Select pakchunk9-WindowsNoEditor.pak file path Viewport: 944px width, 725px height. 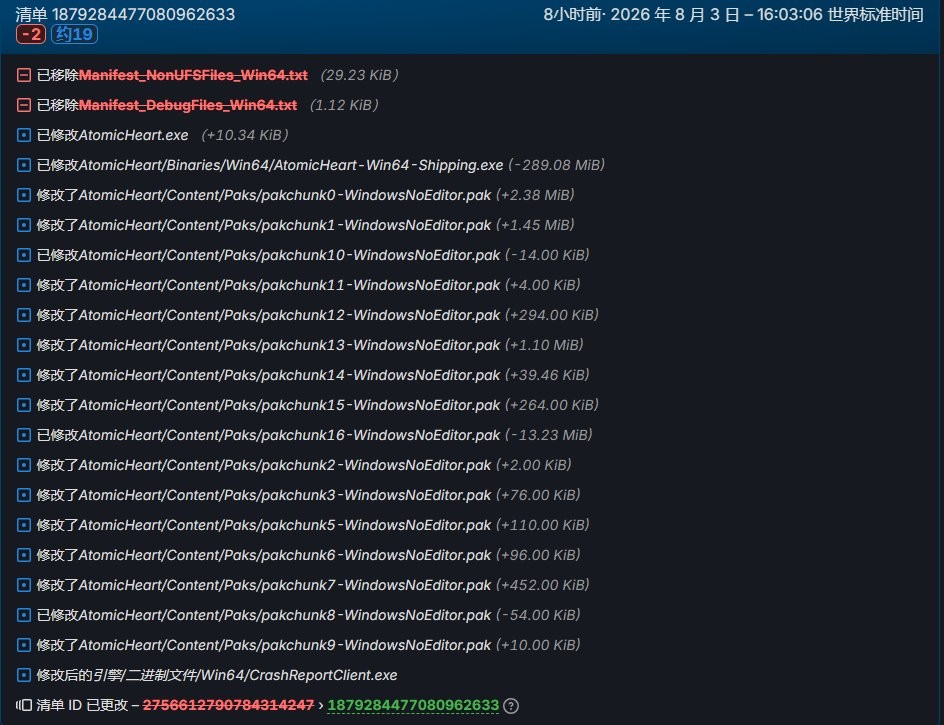(x=285, y=645)
